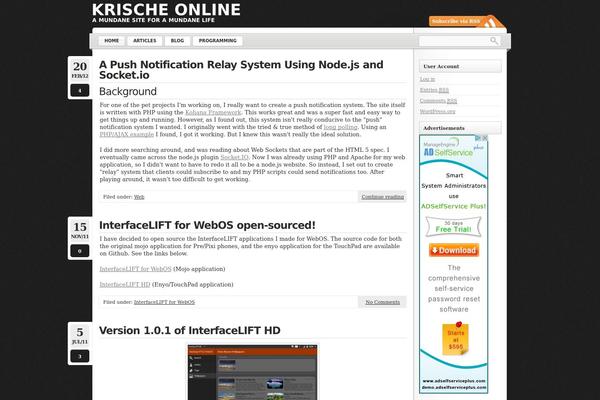The image size is (600, 400).
Task: Click the 5 Jul/11 date badge
Action: (80, 335)
